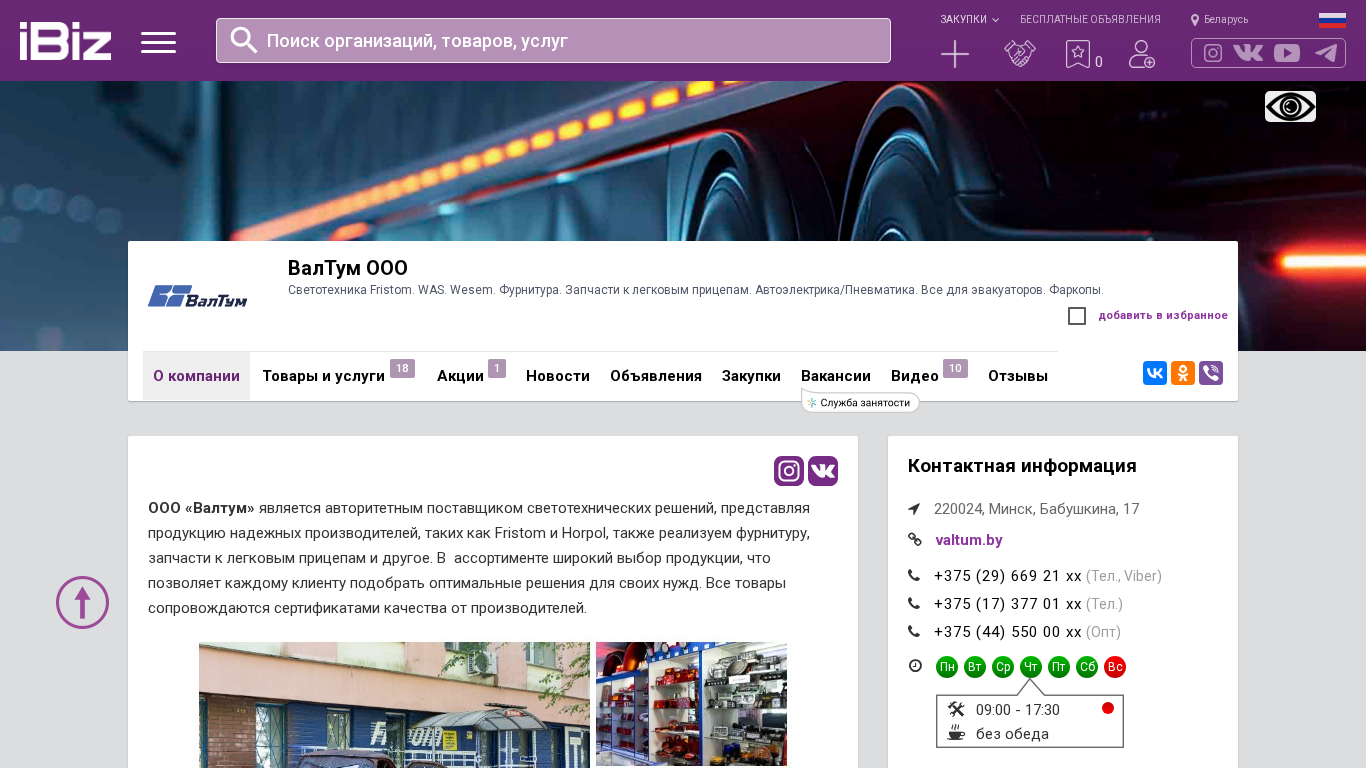Select Thursday (Чт) working hours
1366x768 pixels.
[x=1031, y=667]
